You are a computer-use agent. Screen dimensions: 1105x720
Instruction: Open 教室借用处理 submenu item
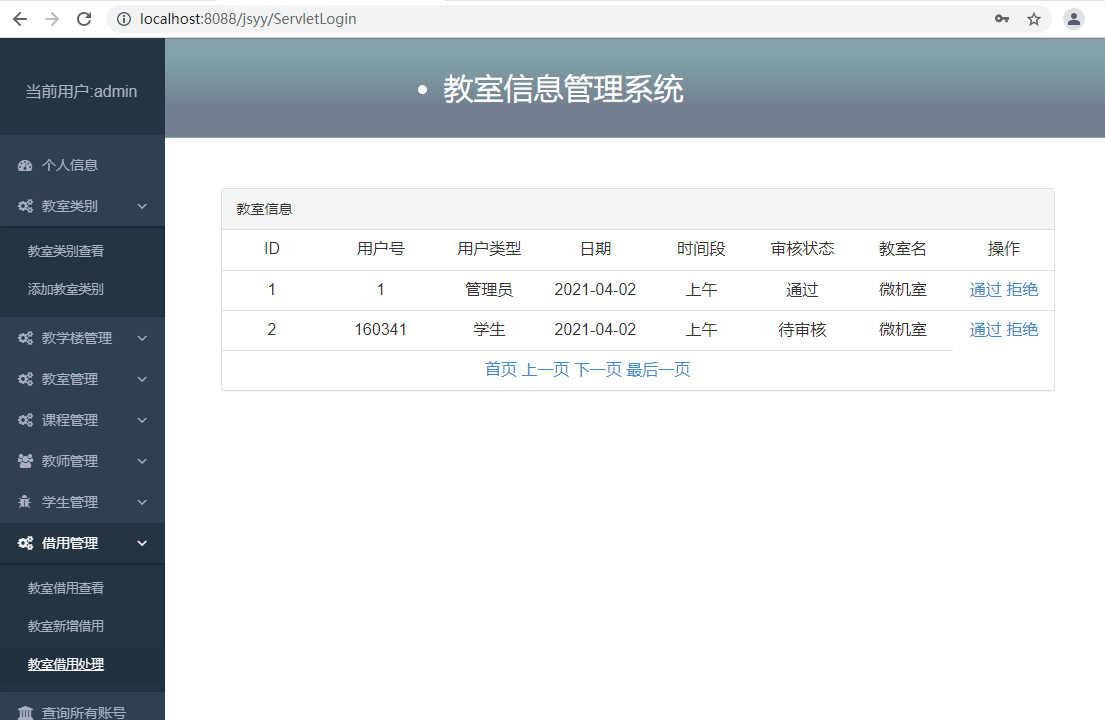(x=66, y=664)
